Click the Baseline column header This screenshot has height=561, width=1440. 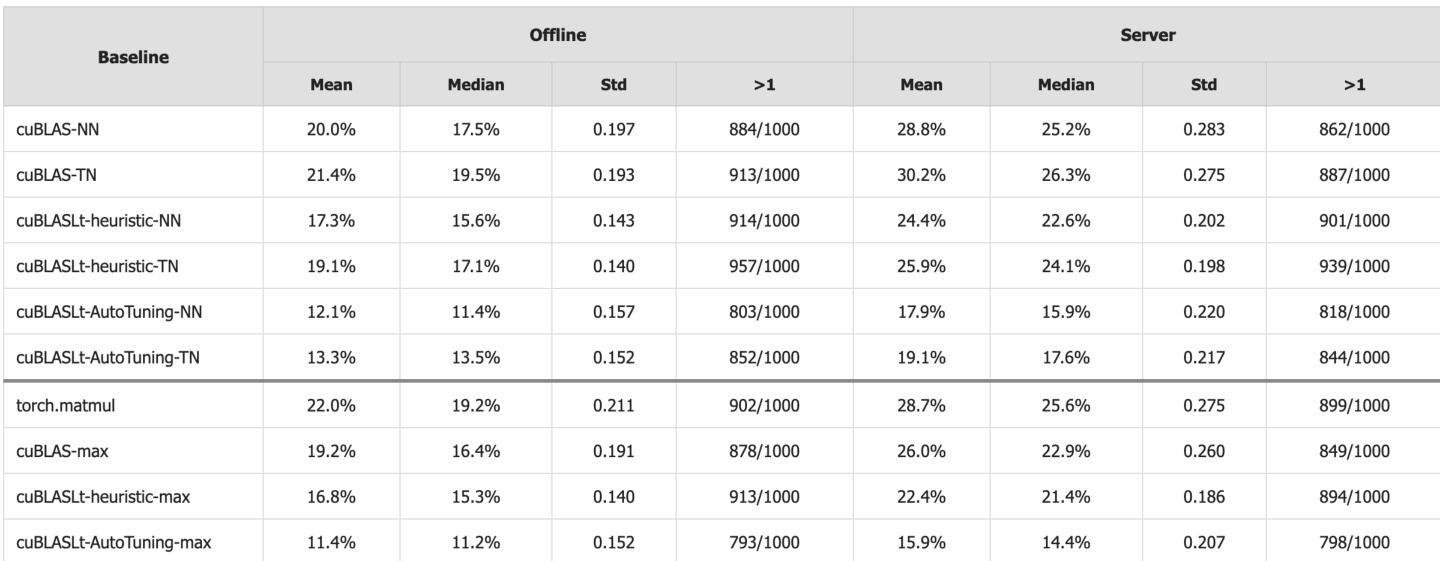pyautogui.click(x=132, y=58)
